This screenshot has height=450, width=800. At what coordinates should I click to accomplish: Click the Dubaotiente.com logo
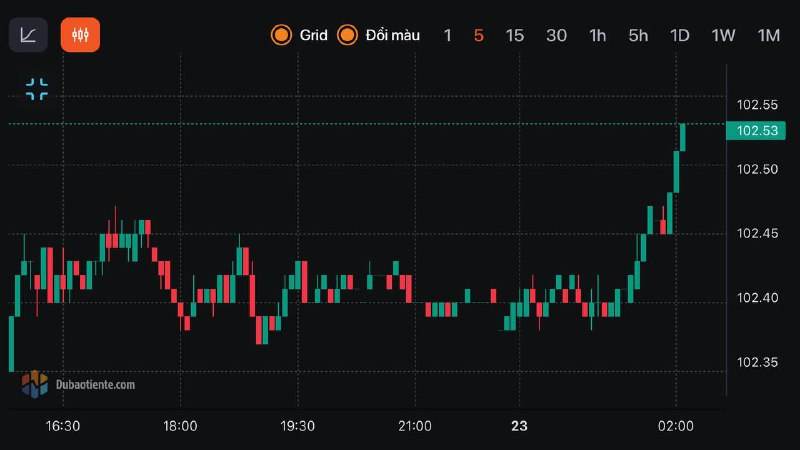click(78, 383)
